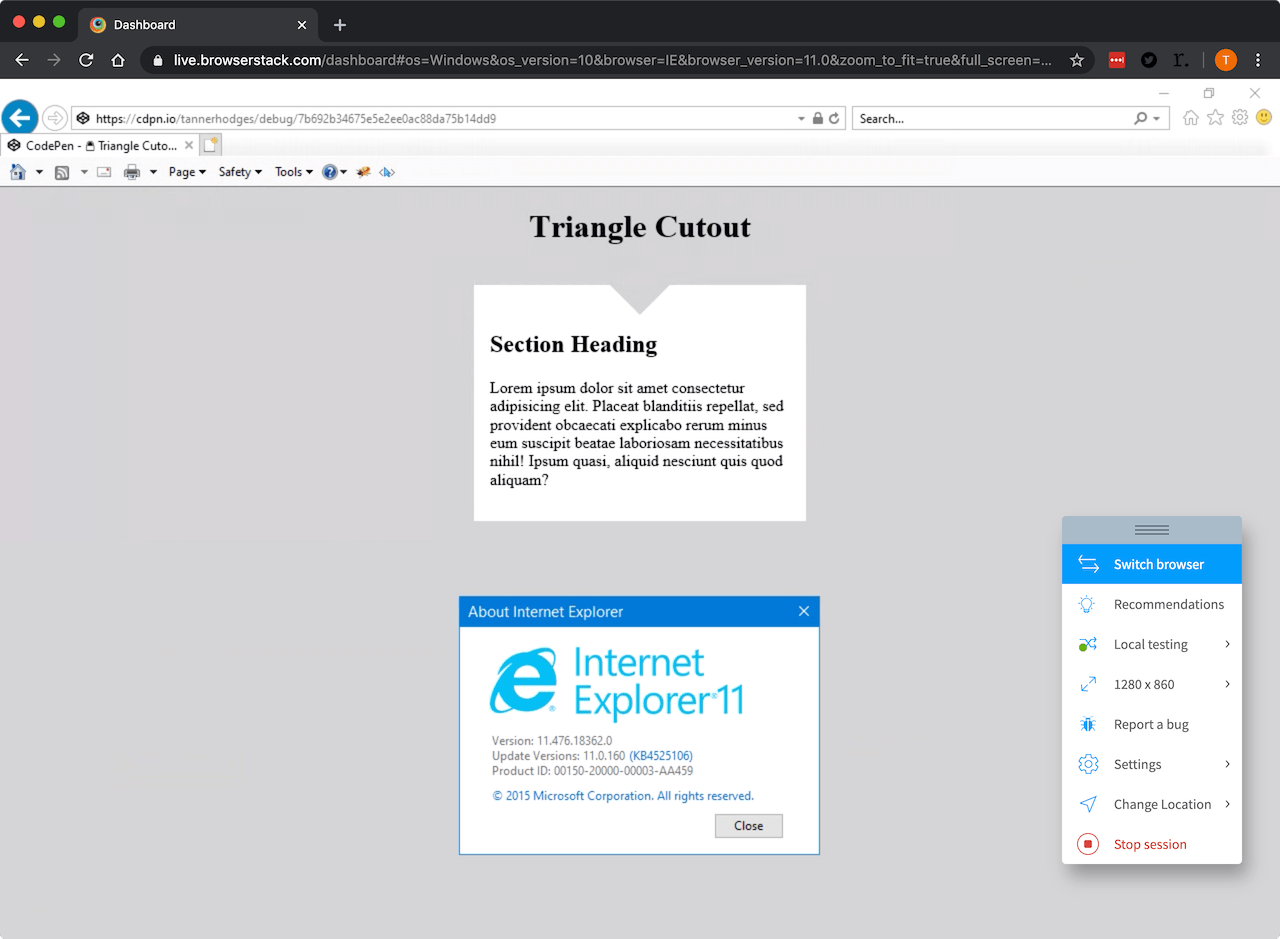Image resolution: width=1280 pixels, height=939 pixels.
Task: Click the smiley feedback icon
Action: point(1264,118)
